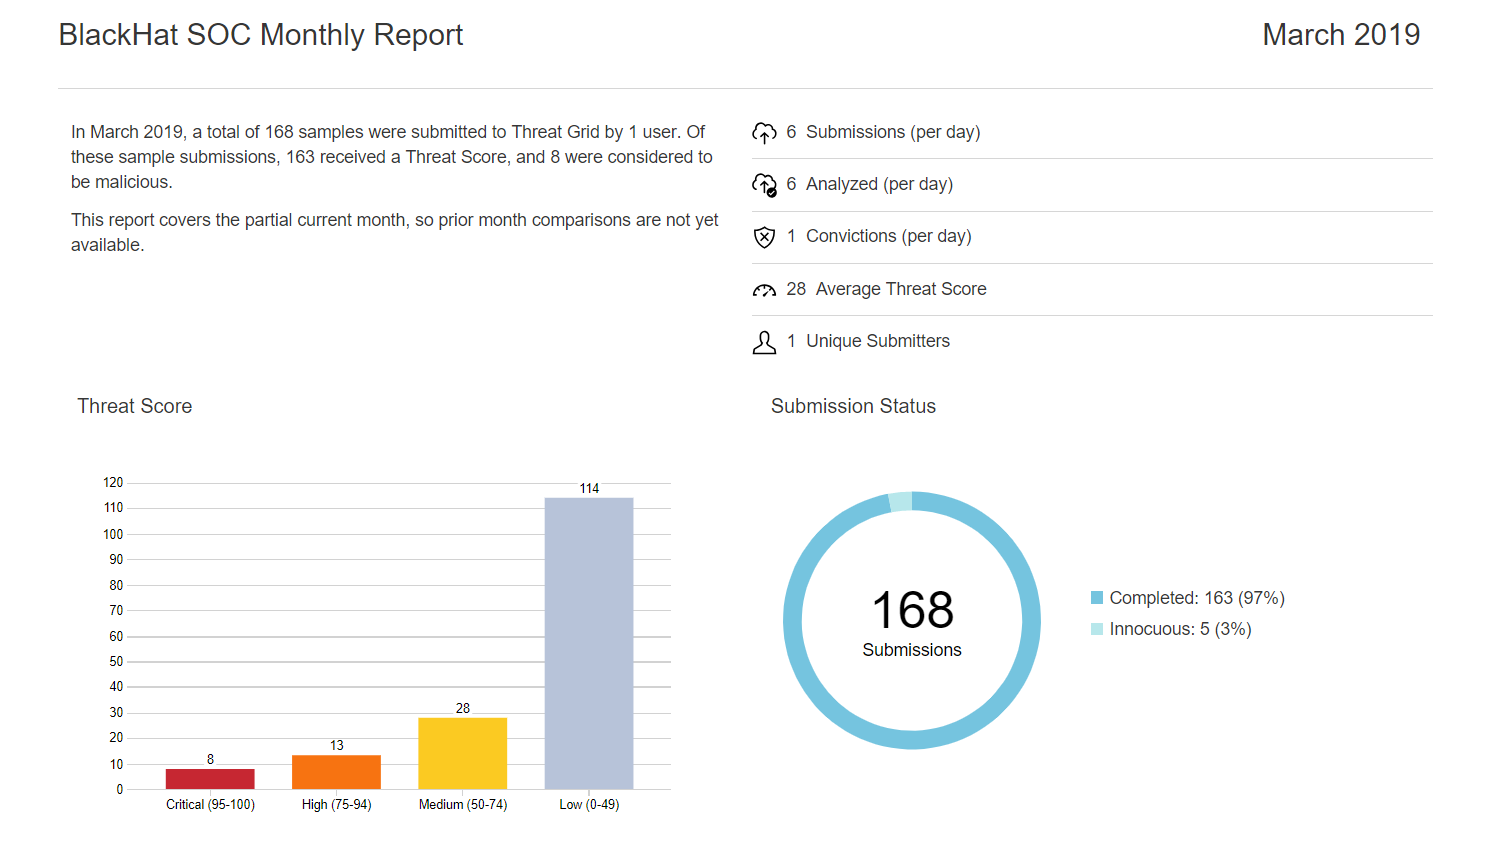Click the BlackHat SOC Monthly Report title
This screenshot has width=1501, height=846.
click(x=261, y=35)
